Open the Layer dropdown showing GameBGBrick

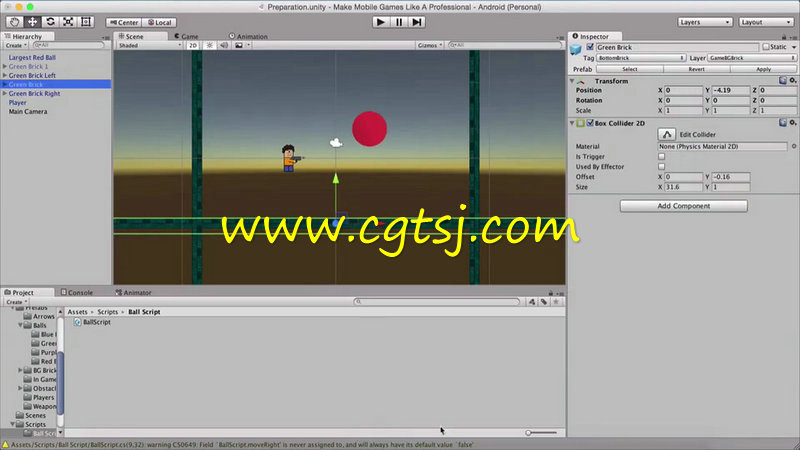(752, 58)
